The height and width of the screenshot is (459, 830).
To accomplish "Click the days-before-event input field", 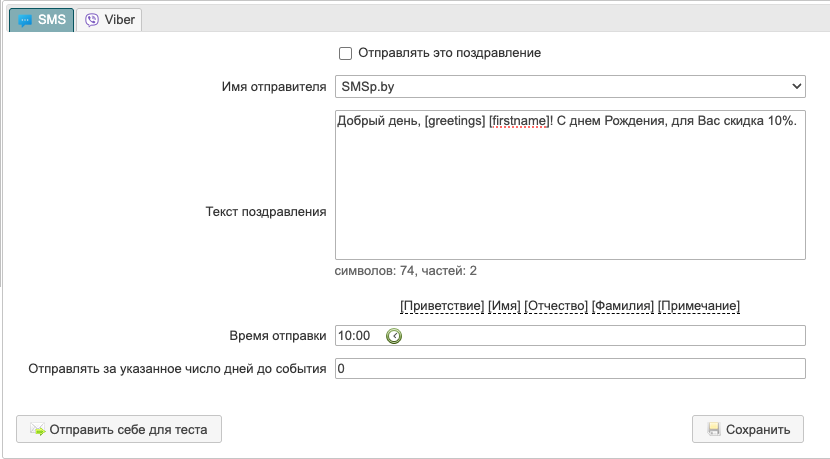I will click(569, 369).
